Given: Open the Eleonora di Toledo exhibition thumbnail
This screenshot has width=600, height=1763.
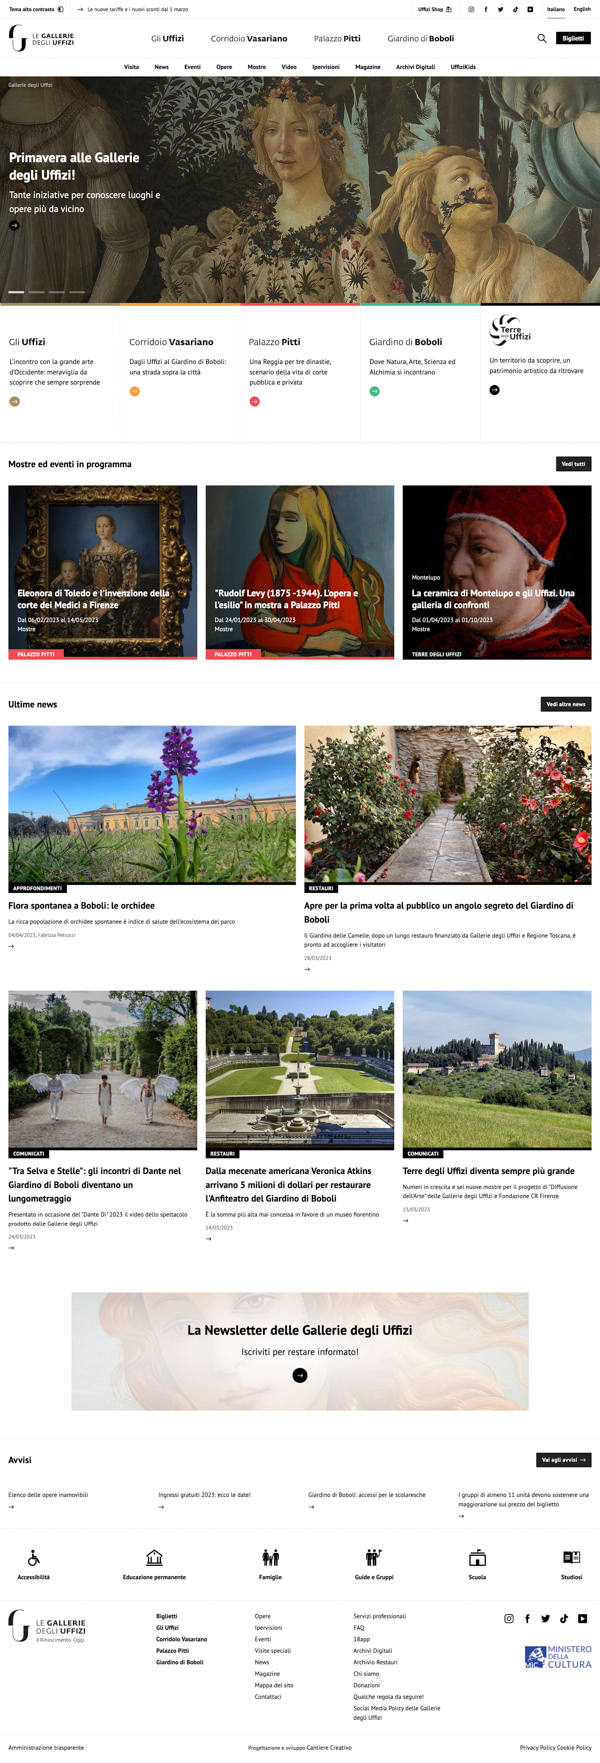Looking at the screenshot, I should click(103, 572).
